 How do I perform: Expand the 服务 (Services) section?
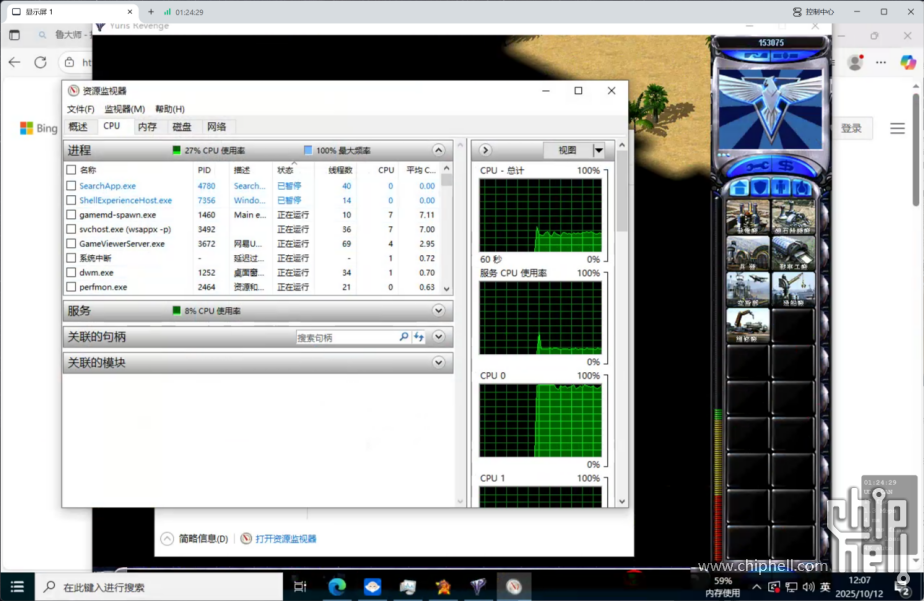[438, 311]
